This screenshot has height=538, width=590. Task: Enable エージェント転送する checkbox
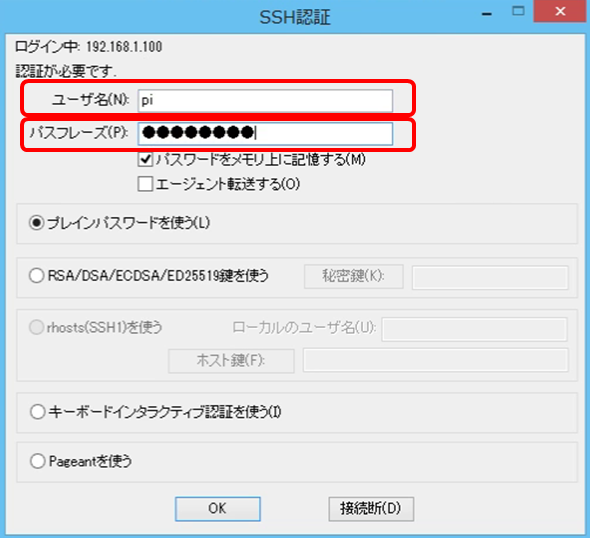(145, 184)
